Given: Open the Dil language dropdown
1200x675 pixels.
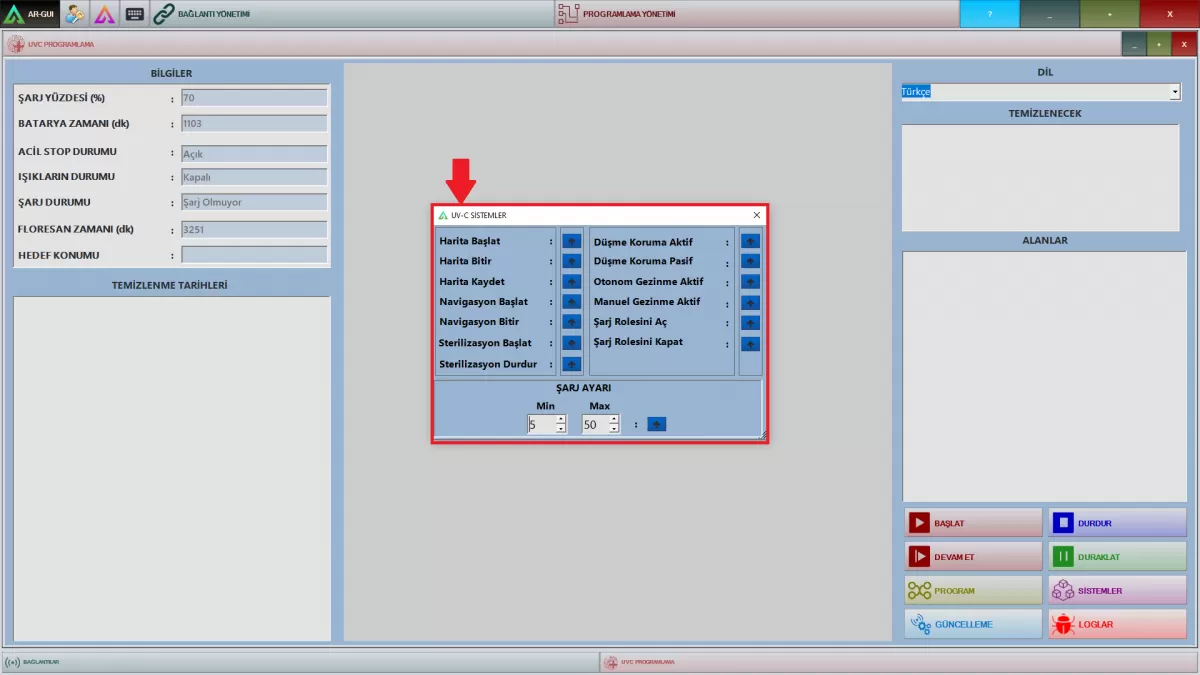Looking at the screenshot, I should pyautogui.click(x=1174, y=92).
